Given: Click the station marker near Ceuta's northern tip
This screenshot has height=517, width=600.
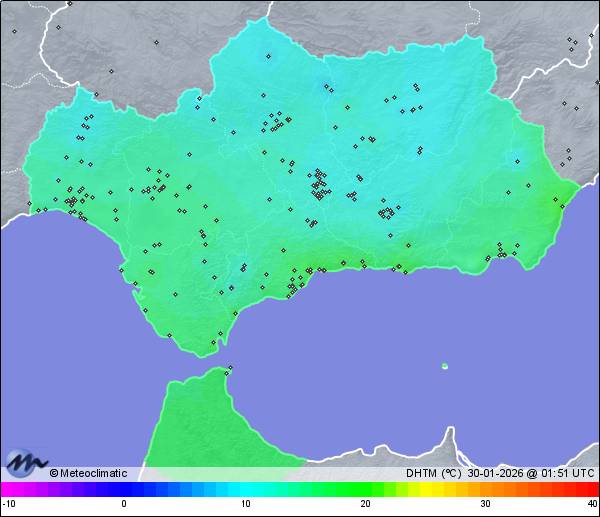Looking at the screenshot, I should click(x=229, y=367).
